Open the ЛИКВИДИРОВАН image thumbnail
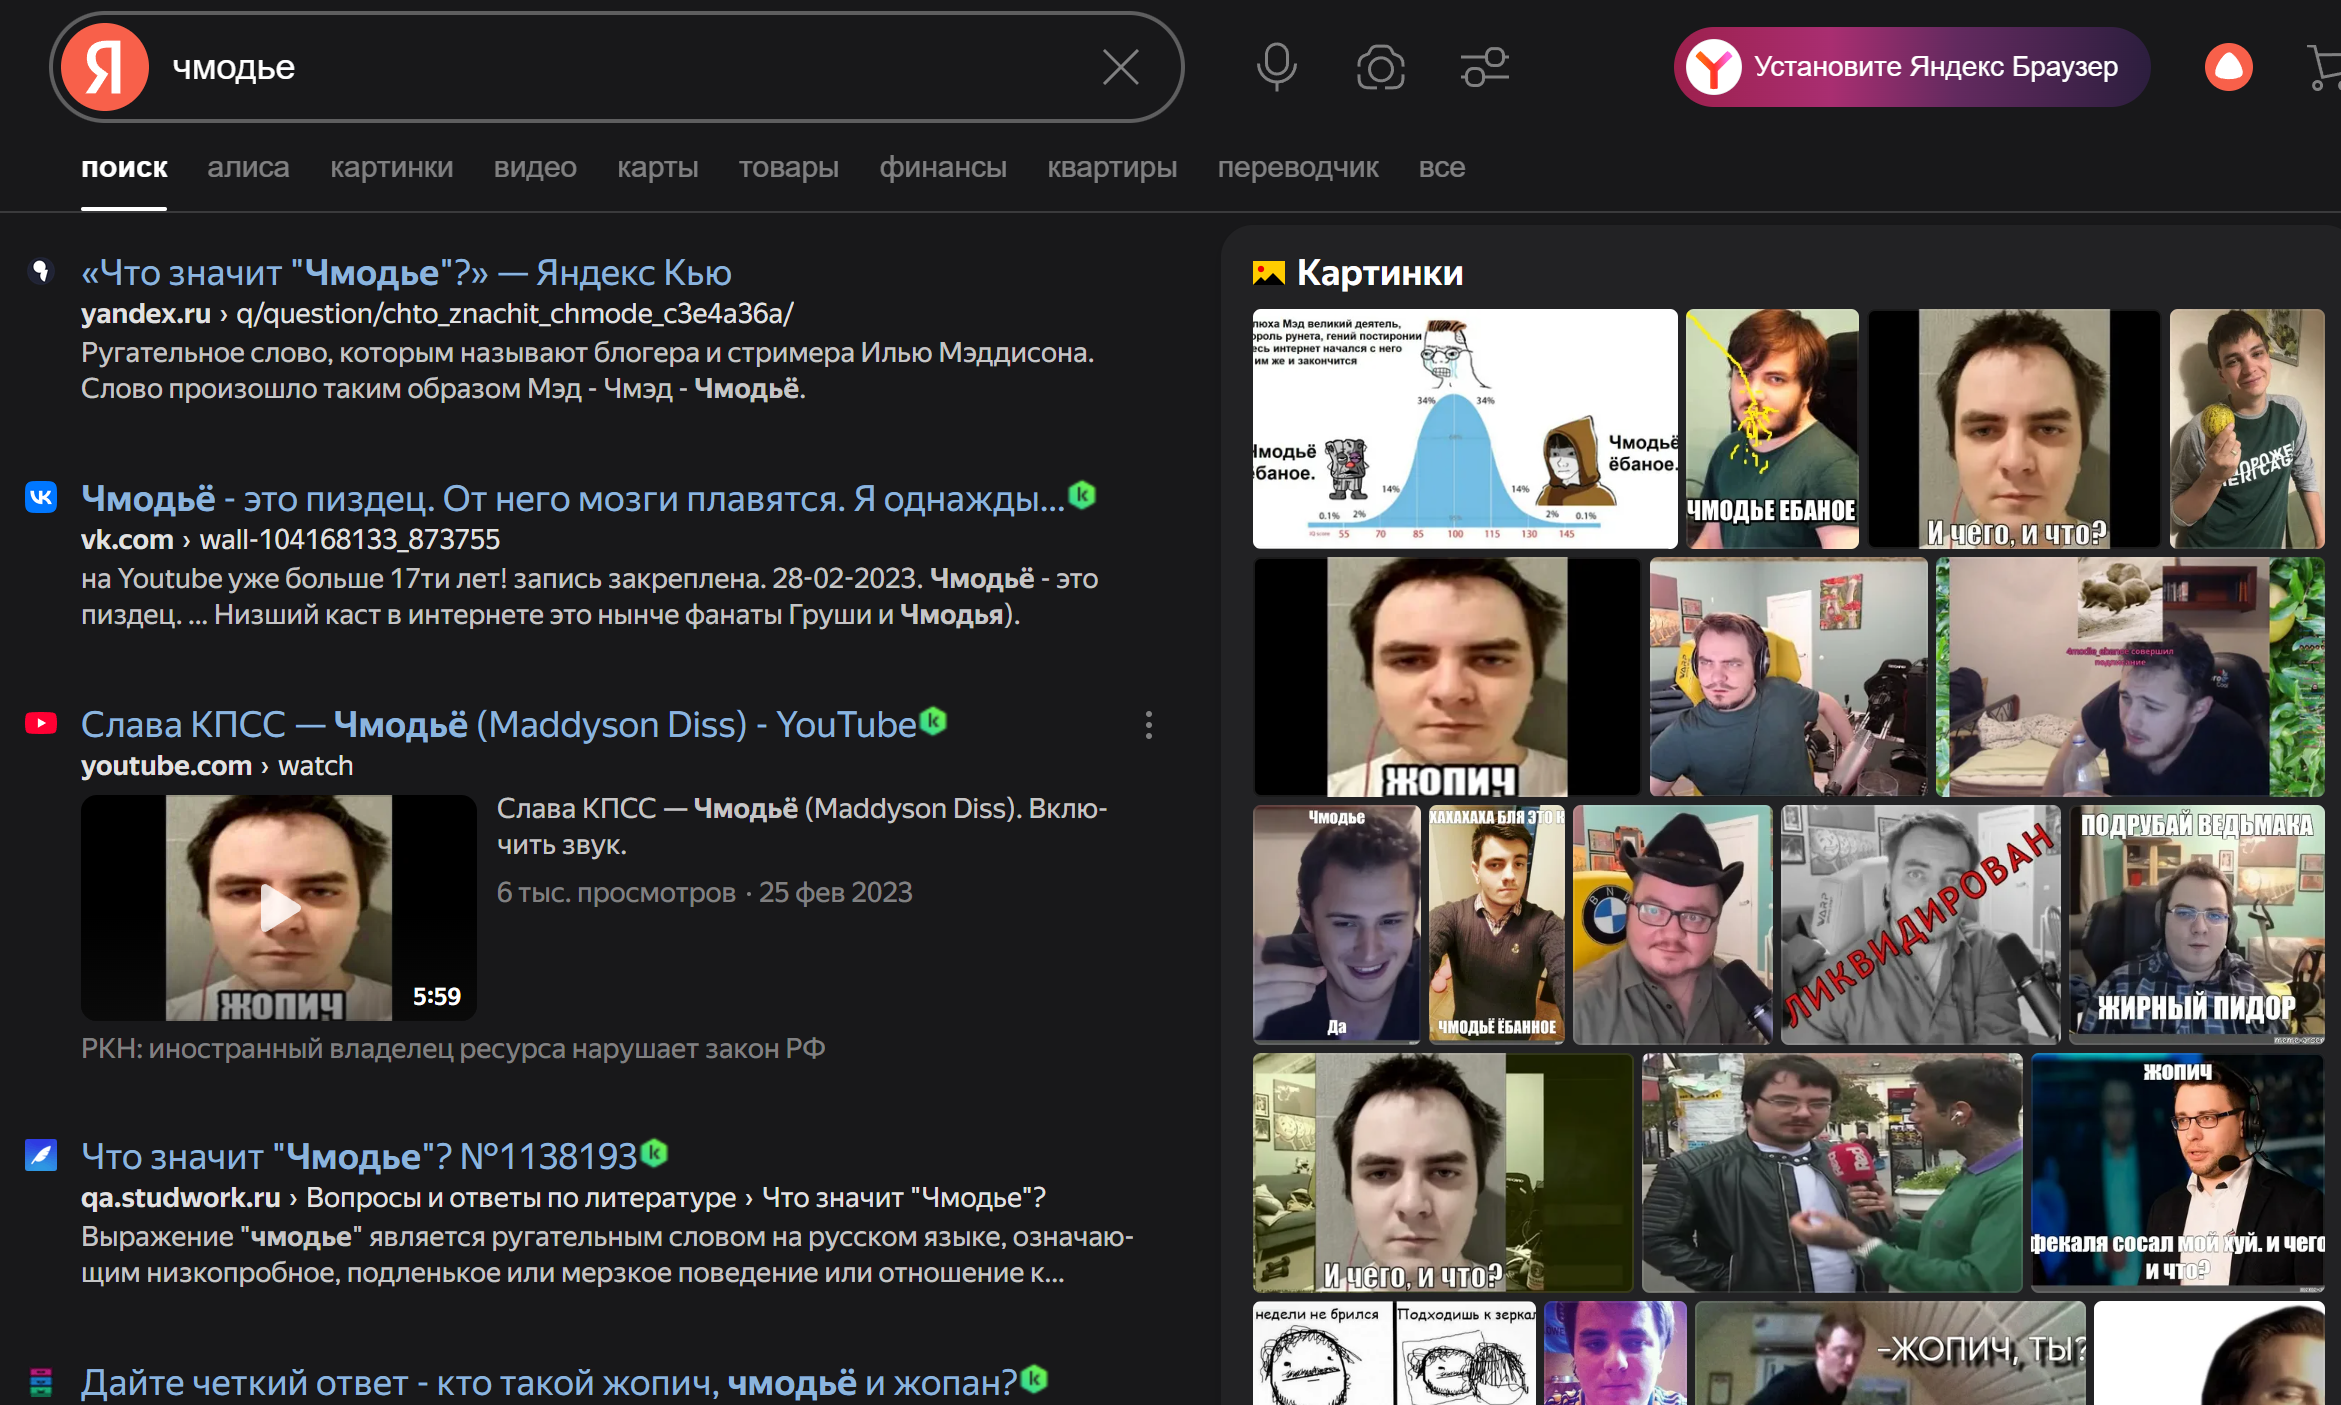Viewport: 2341px width, 1405px height. (1919, 924)
